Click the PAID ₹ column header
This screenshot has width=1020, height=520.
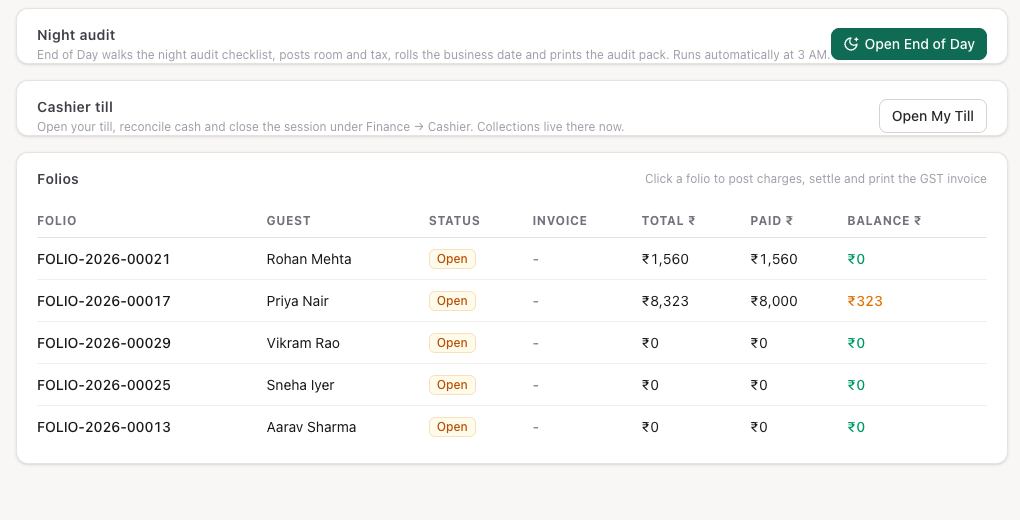772,221
